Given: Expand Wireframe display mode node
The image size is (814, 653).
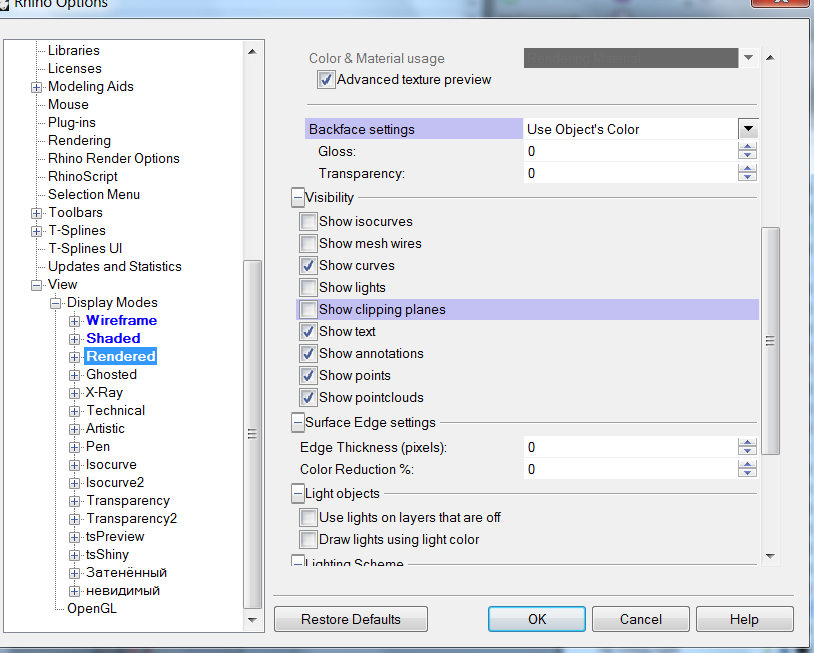Looking at the screenshot, I should click(x=74, y=321).
